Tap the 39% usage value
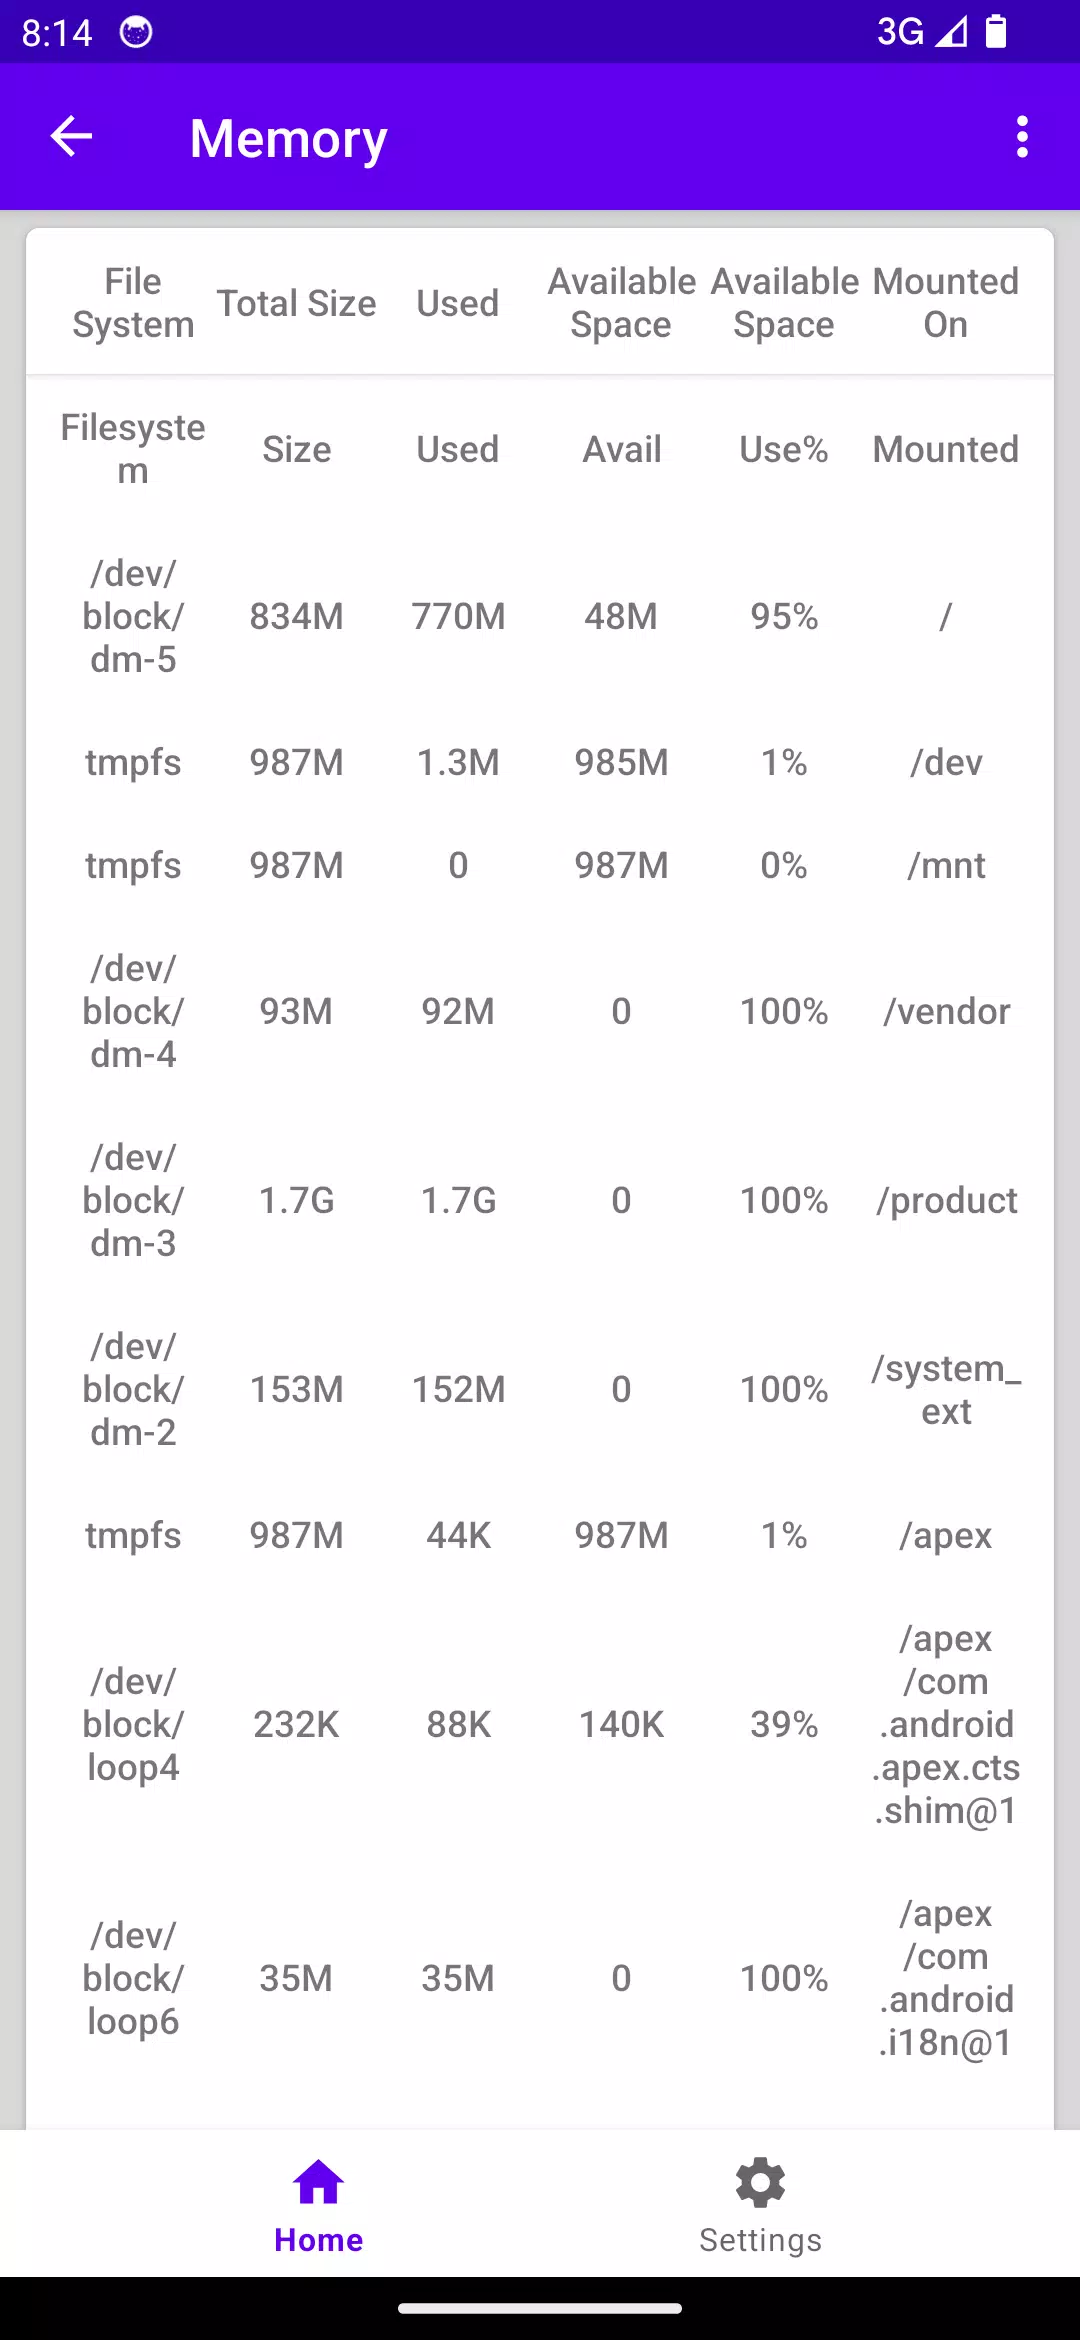The width and height of the screenshot is (1080, 2340). coord(784,1724)
